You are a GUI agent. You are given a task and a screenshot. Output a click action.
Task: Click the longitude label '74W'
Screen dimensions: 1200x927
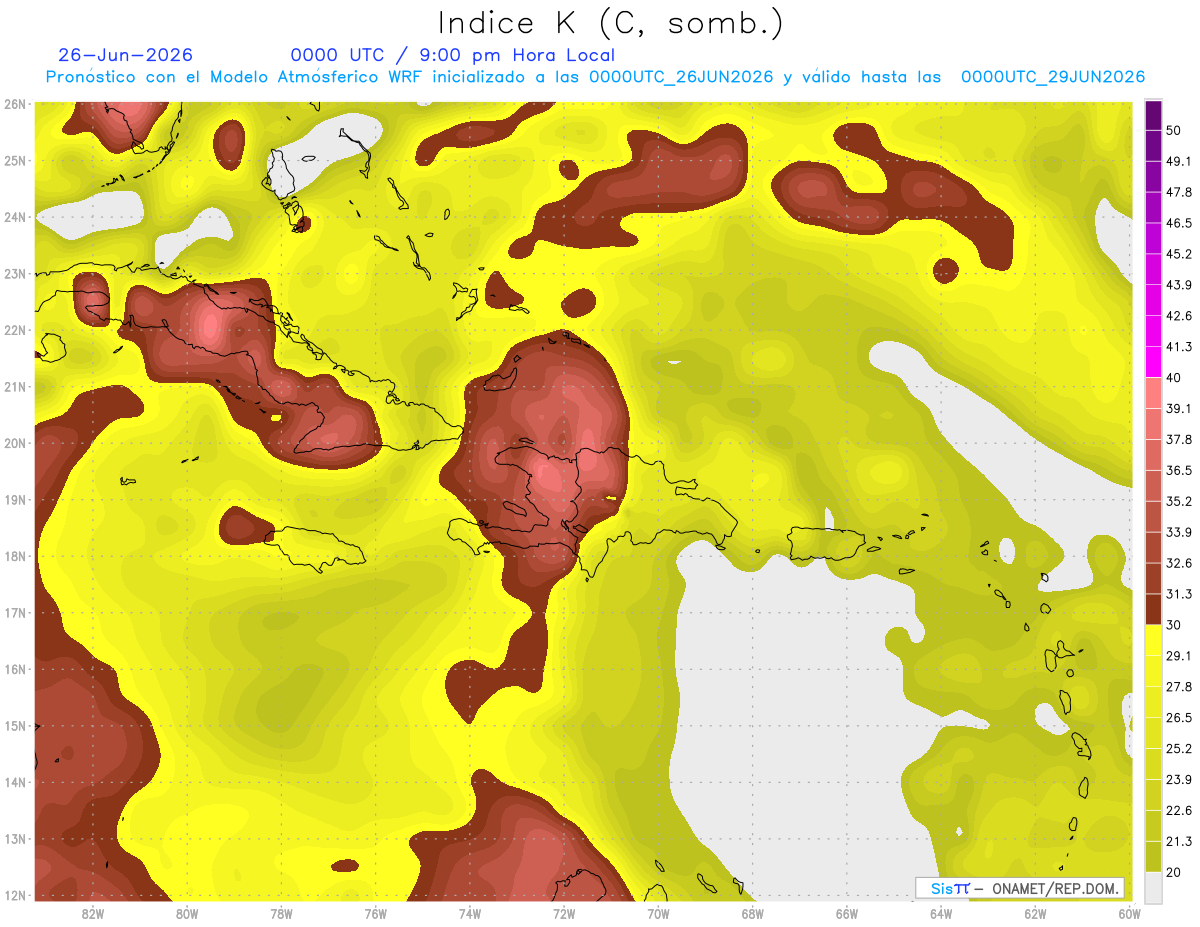470,913
